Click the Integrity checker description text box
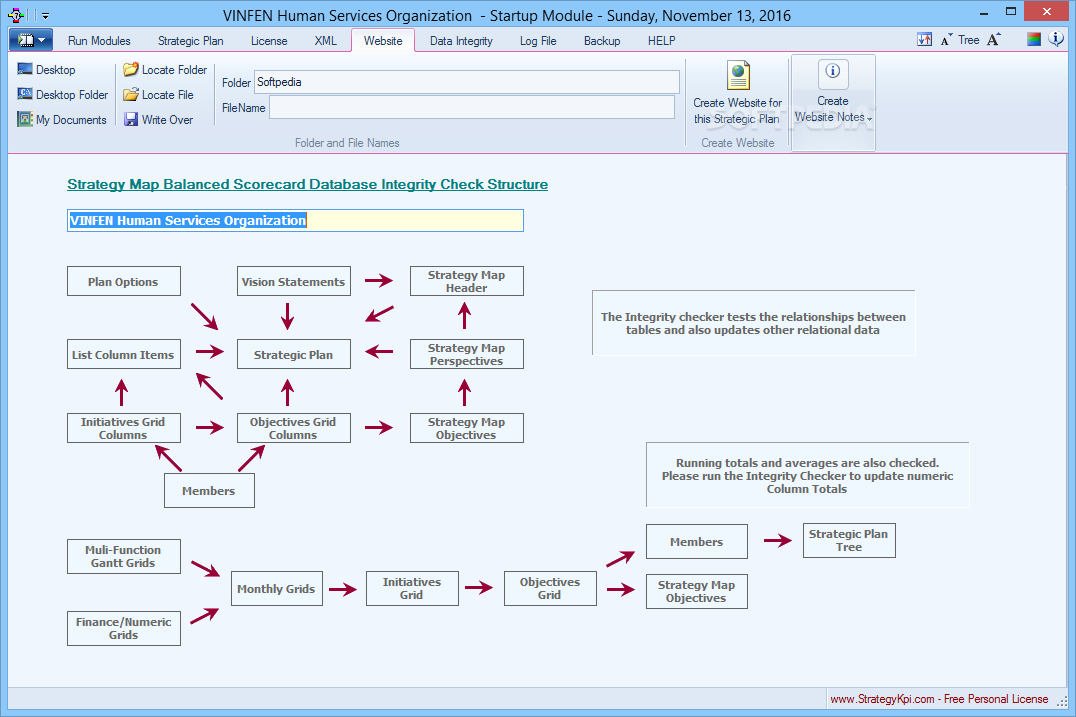Viewport: 1076px width, 717px height. (753, 323)
